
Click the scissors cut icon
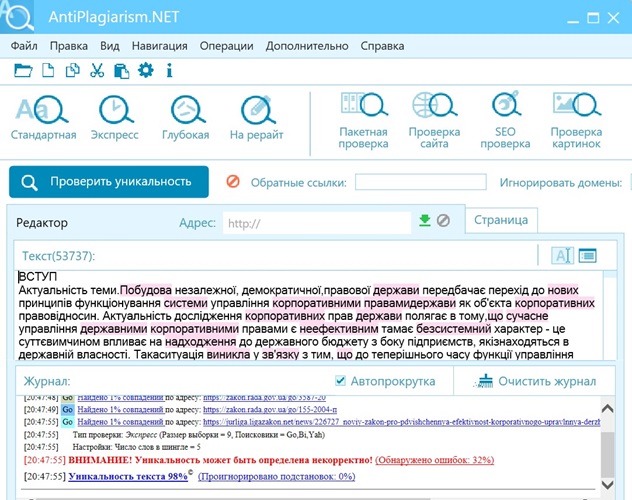[97, 70]
